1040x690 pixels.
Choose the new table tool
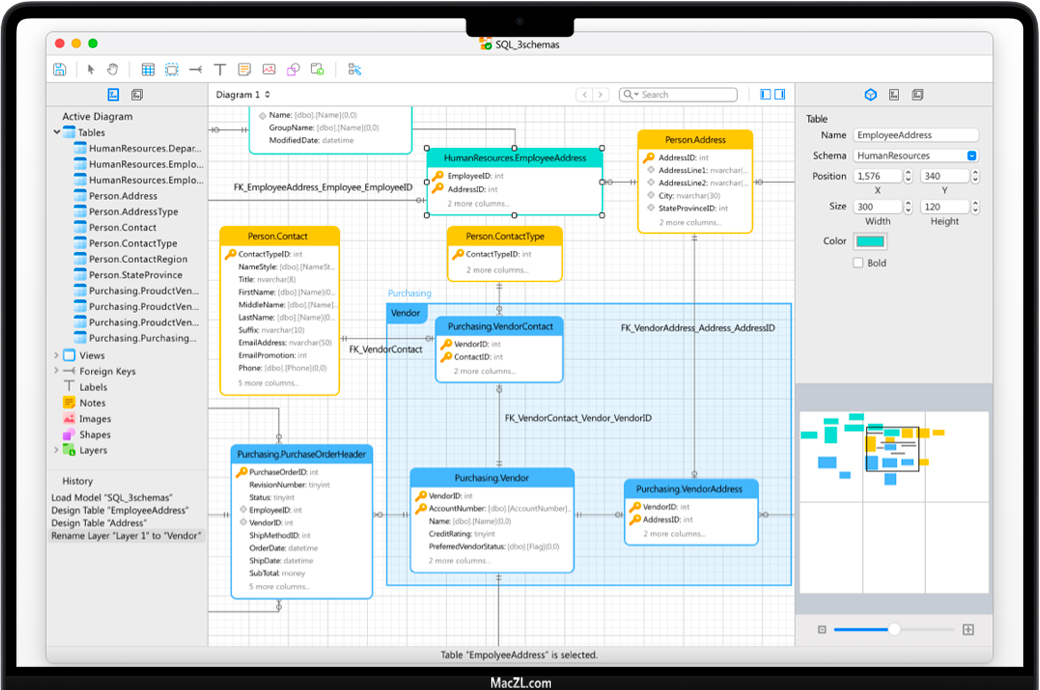[x=148, y=69]
